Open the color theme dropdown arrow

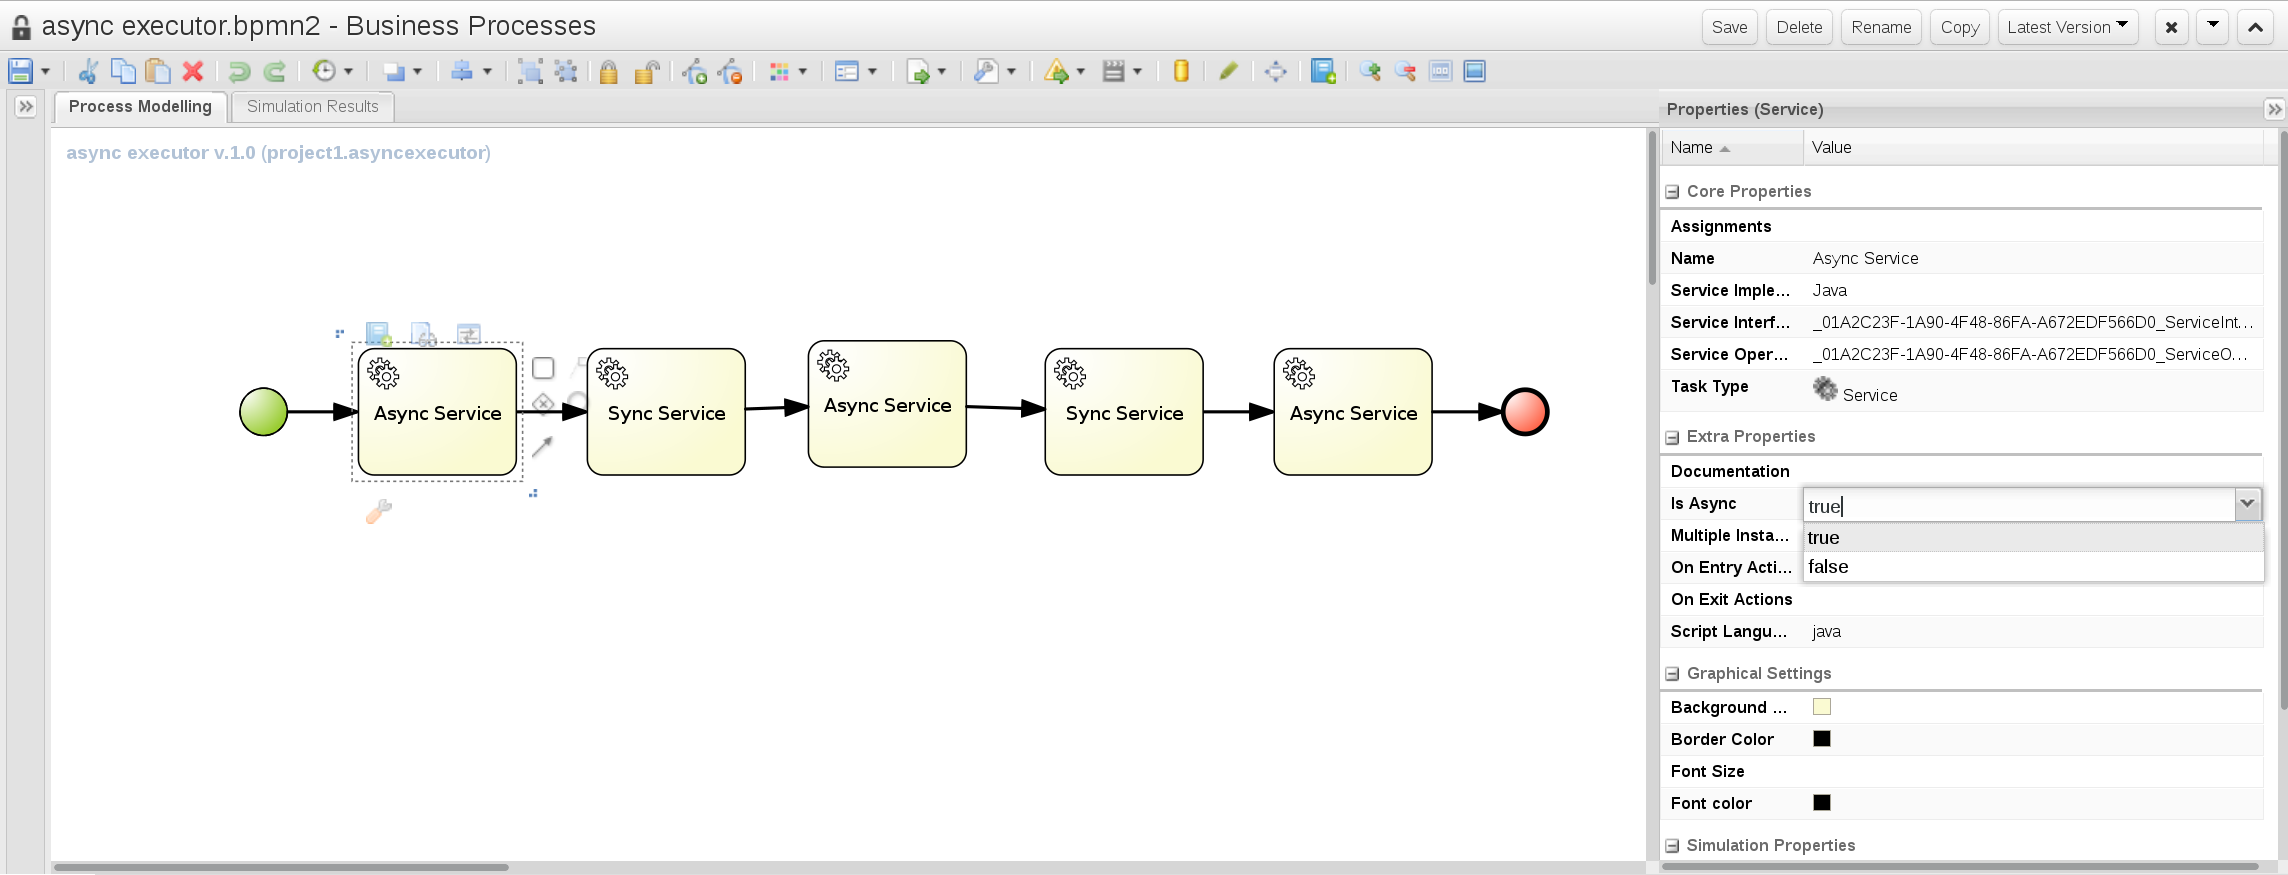(x=803, y=72)
